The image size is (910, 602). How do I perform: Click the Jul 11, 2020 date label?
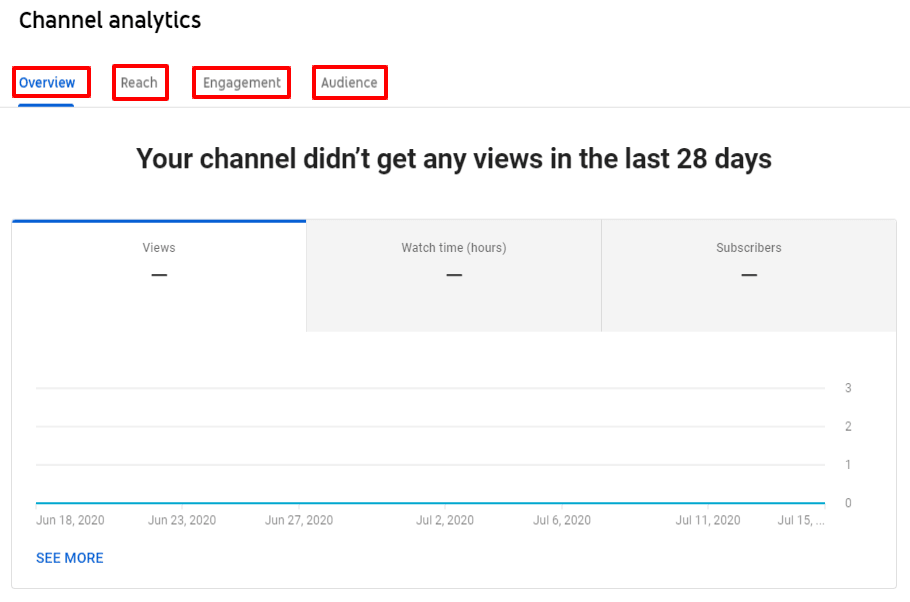pyautogui.click(x=708, y=520)
